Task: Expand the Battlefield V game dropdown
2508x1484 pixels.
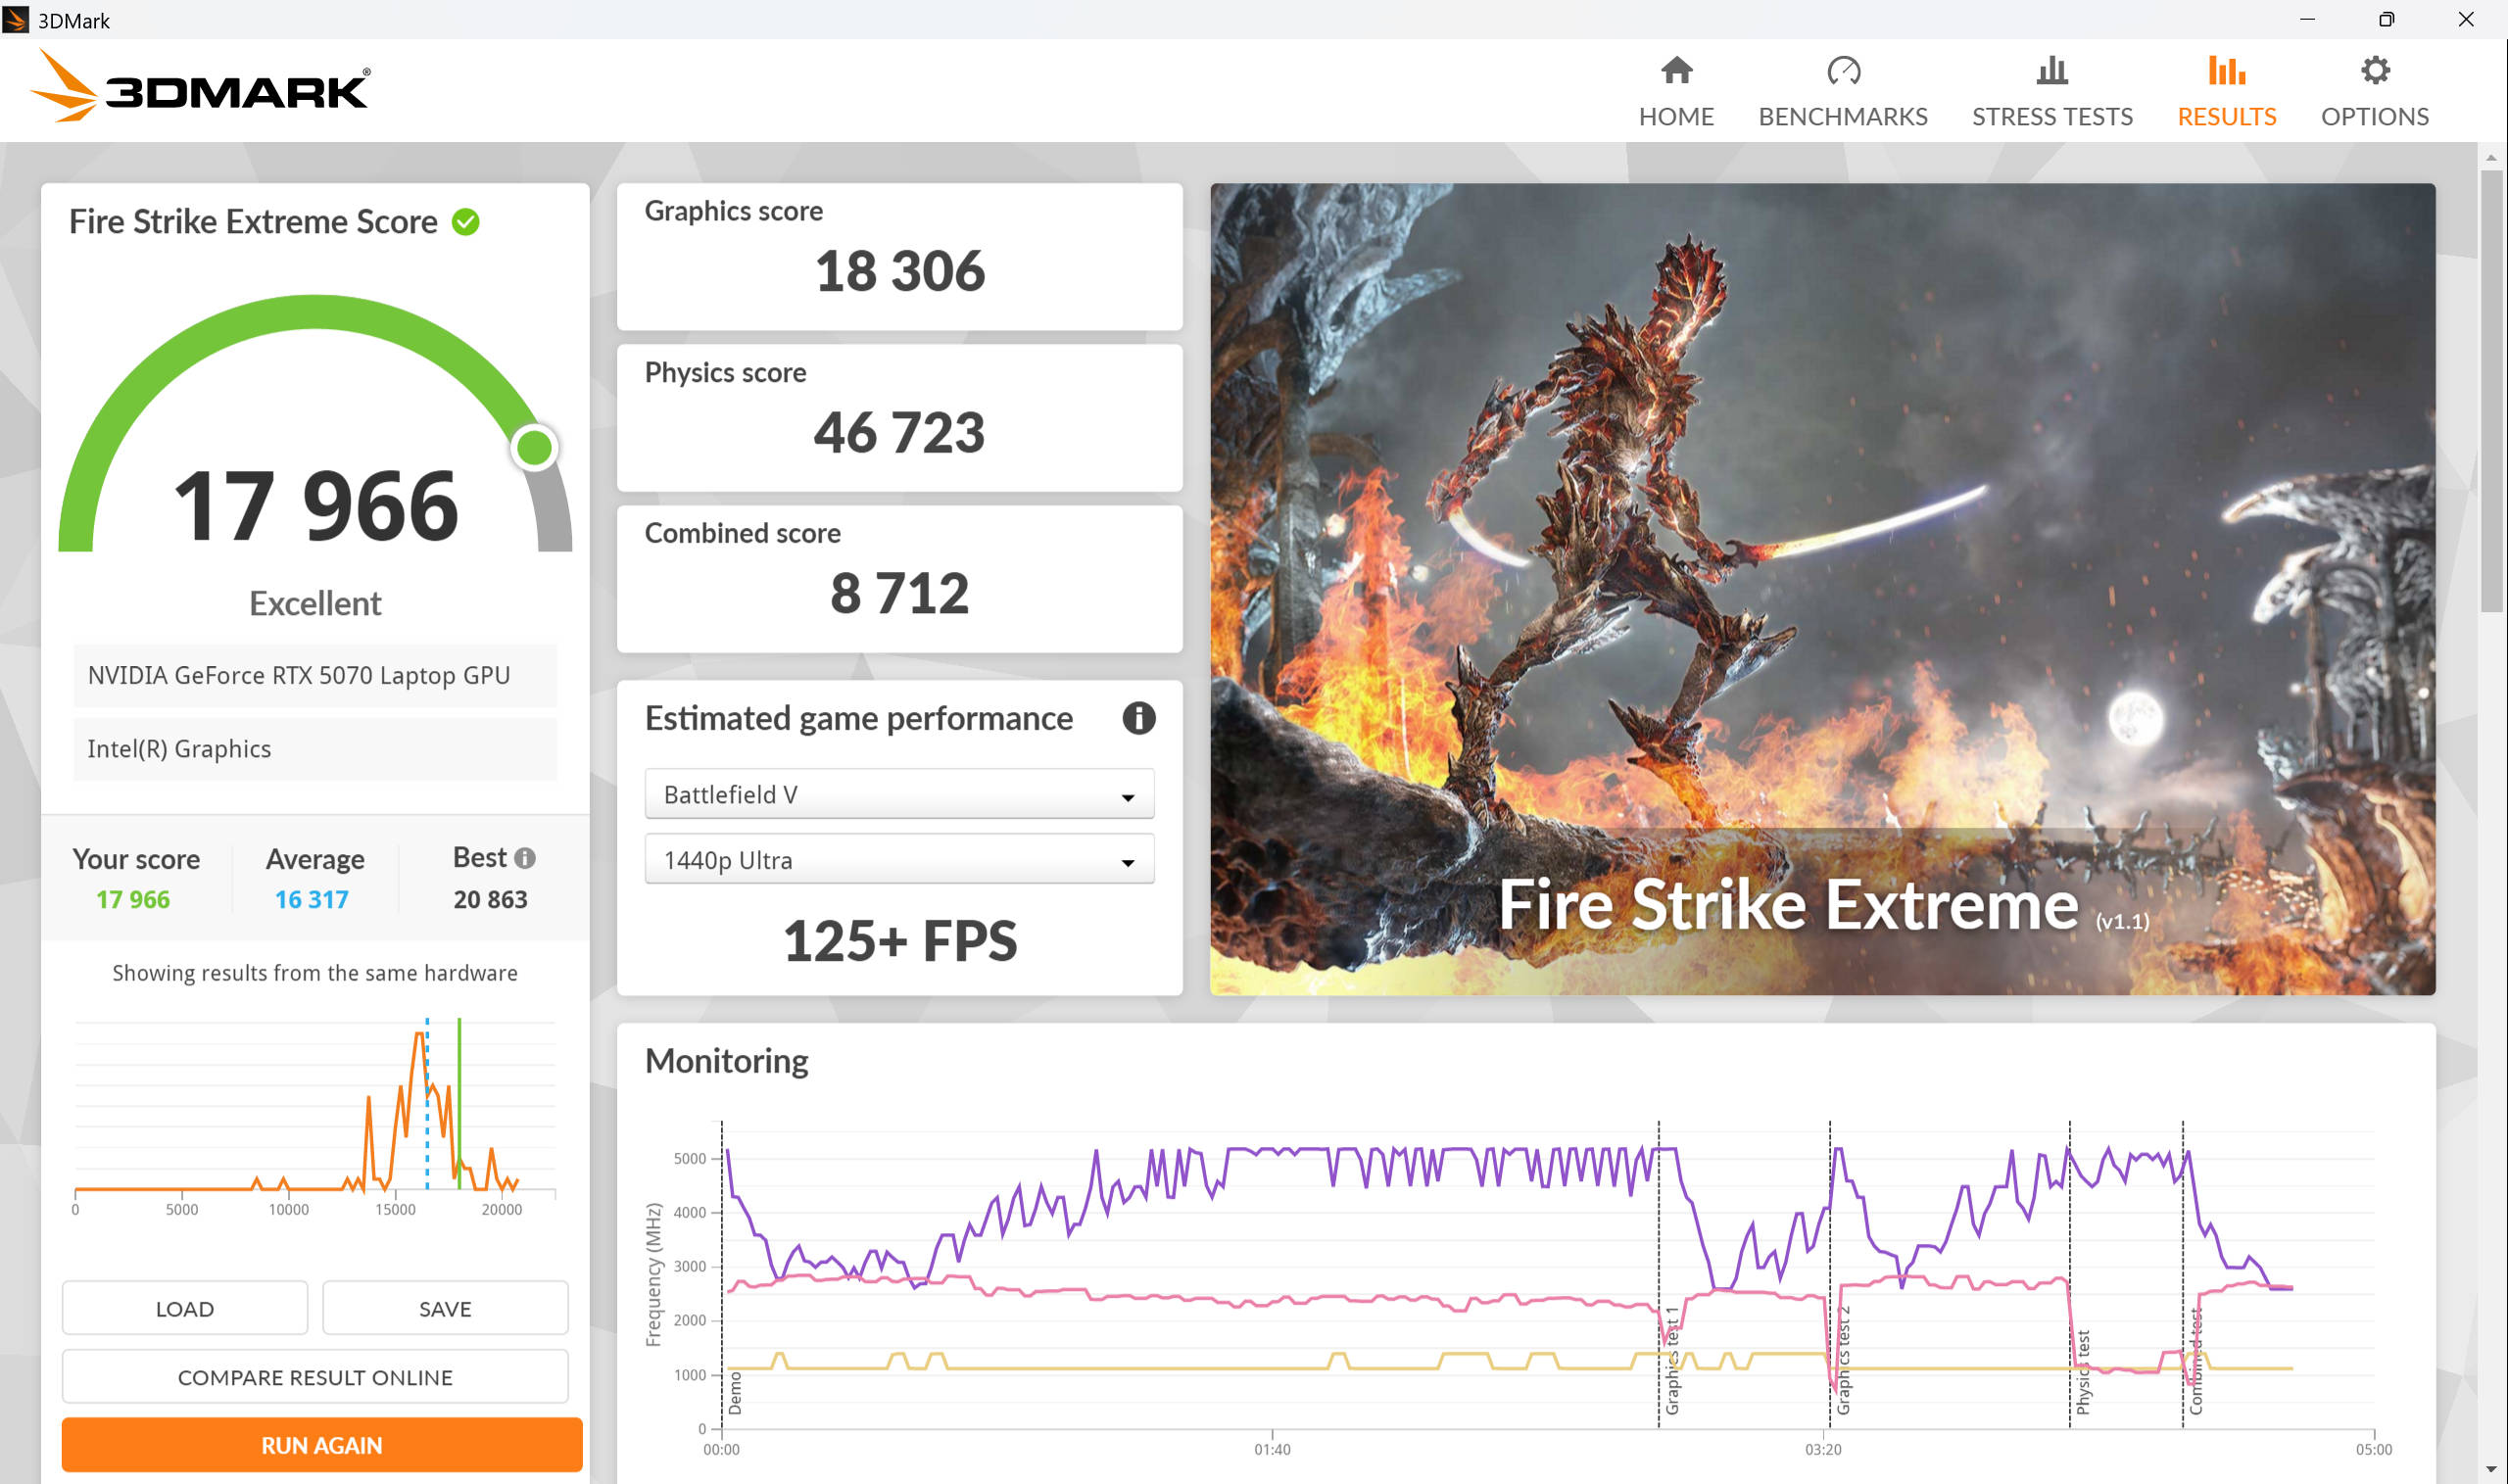Action: [x=899, y=794]
